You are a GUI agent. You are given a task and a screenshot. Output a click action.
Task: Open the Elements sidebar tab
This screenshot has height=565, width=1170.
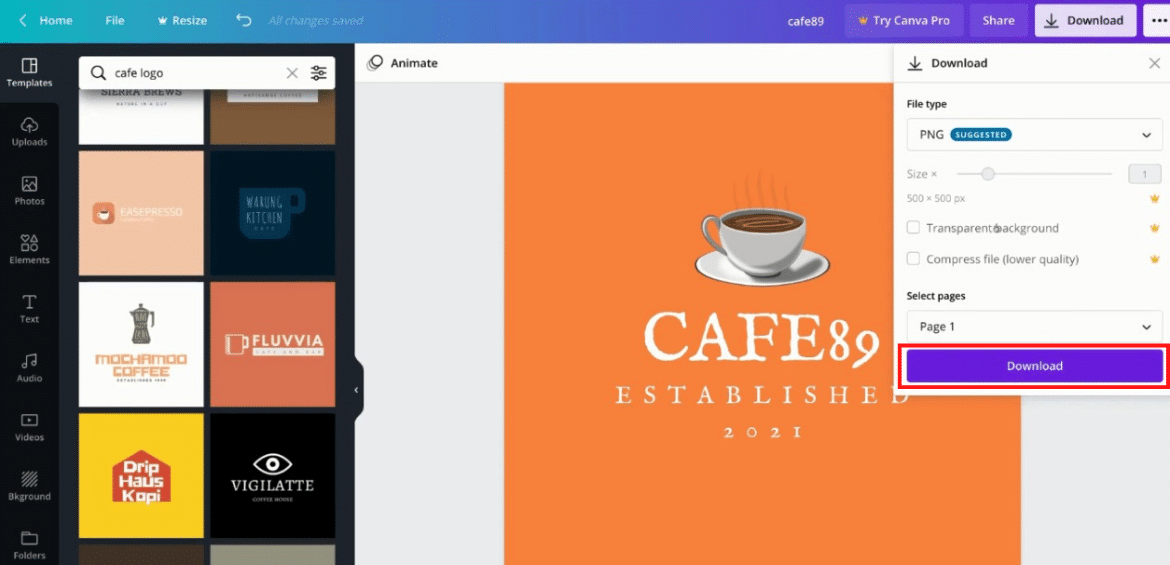point(29,249)
